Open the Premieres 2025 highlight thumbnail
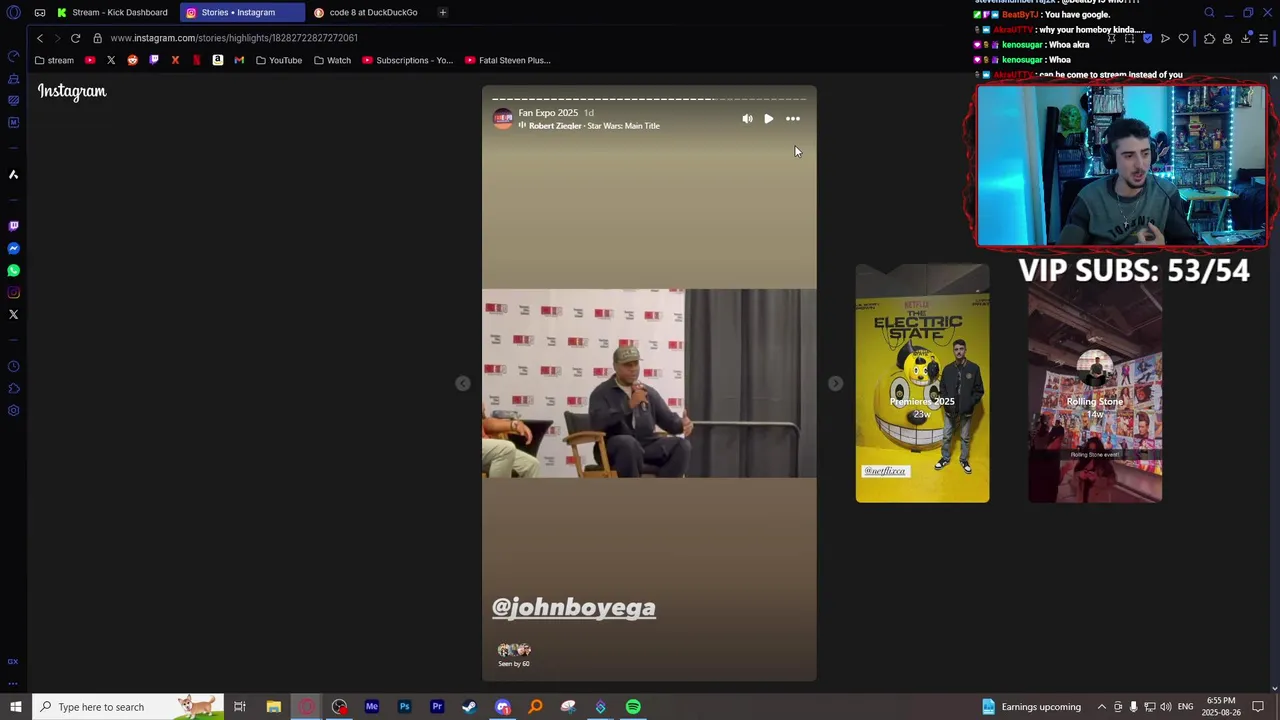This screenshot has width=1280, height=720. coord(922,383)
